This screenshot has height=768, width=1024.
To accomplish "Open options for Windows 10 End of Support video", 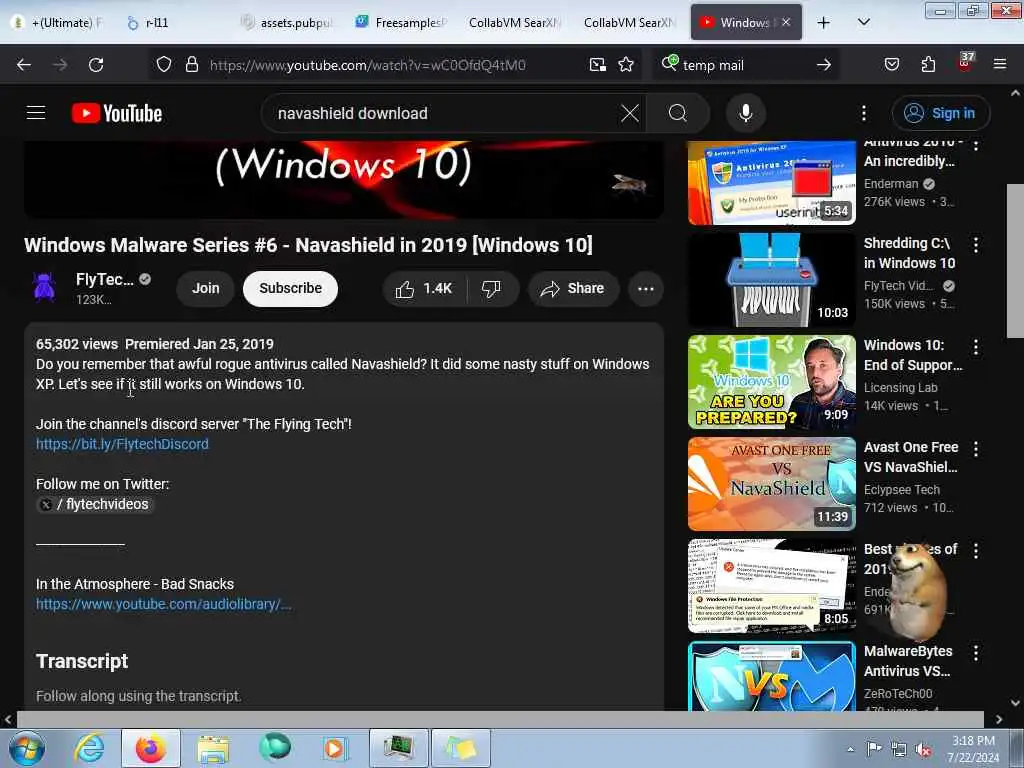I will tap(976, 347).
